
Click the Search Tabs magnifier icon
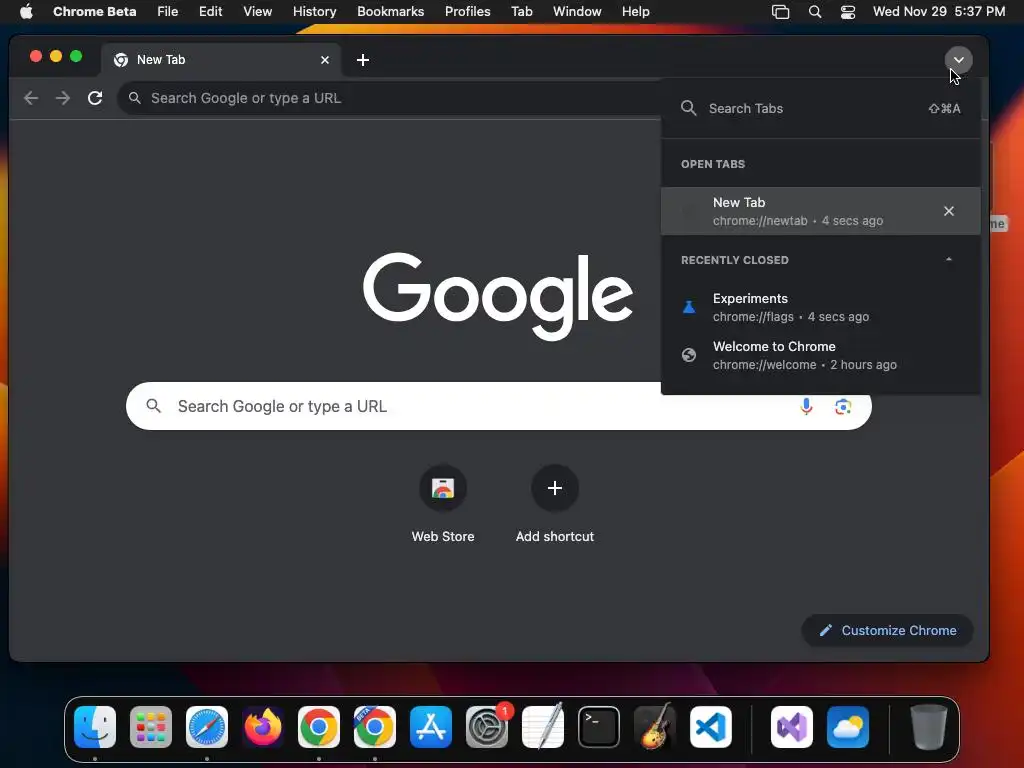688,108
